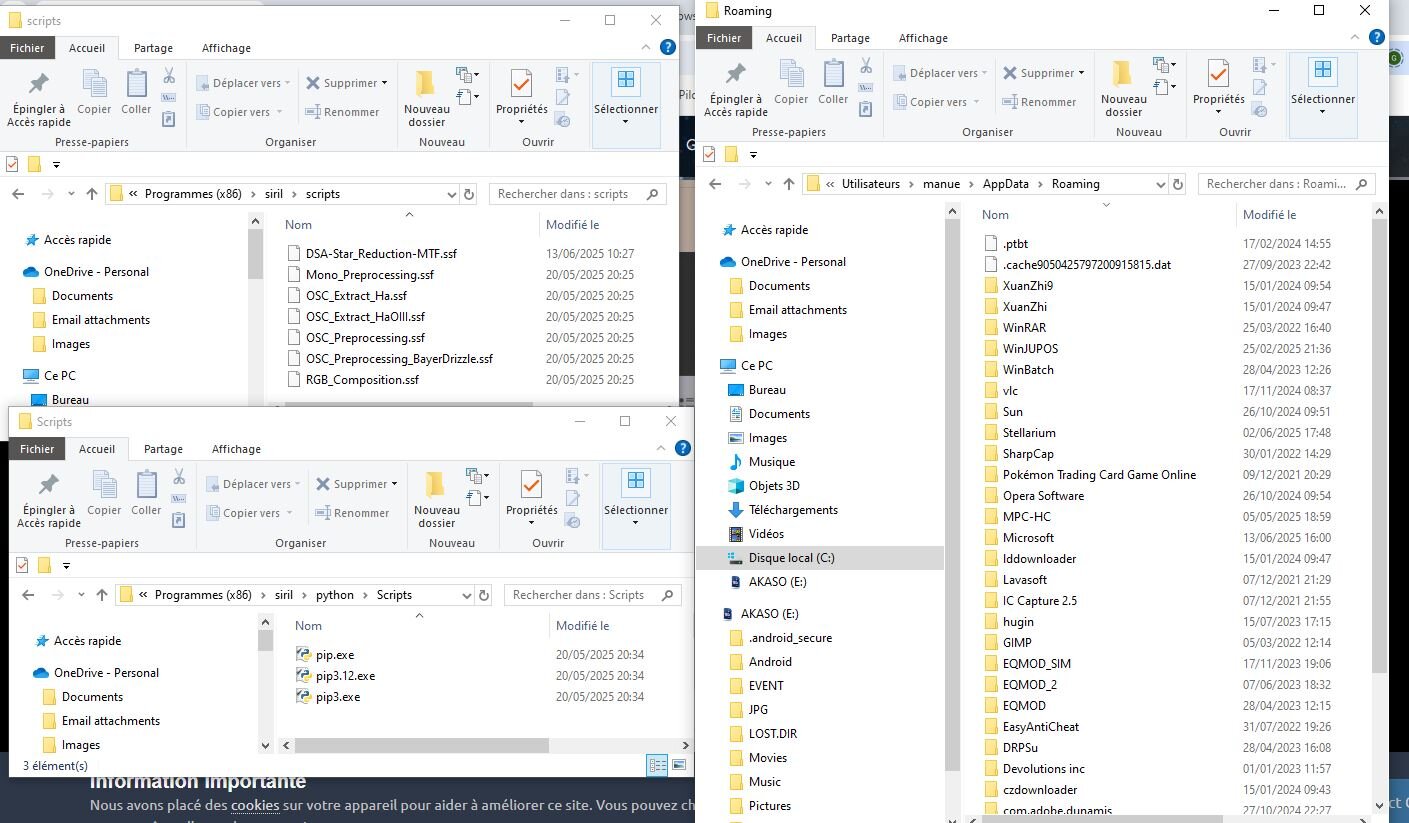Open recent locations chevron in Roaming window

767,184
